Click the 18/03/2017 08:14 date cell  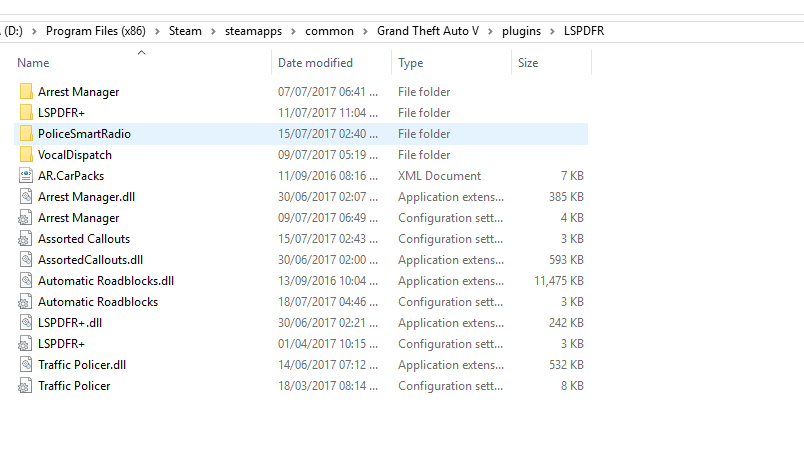click(x=328, y=386)
